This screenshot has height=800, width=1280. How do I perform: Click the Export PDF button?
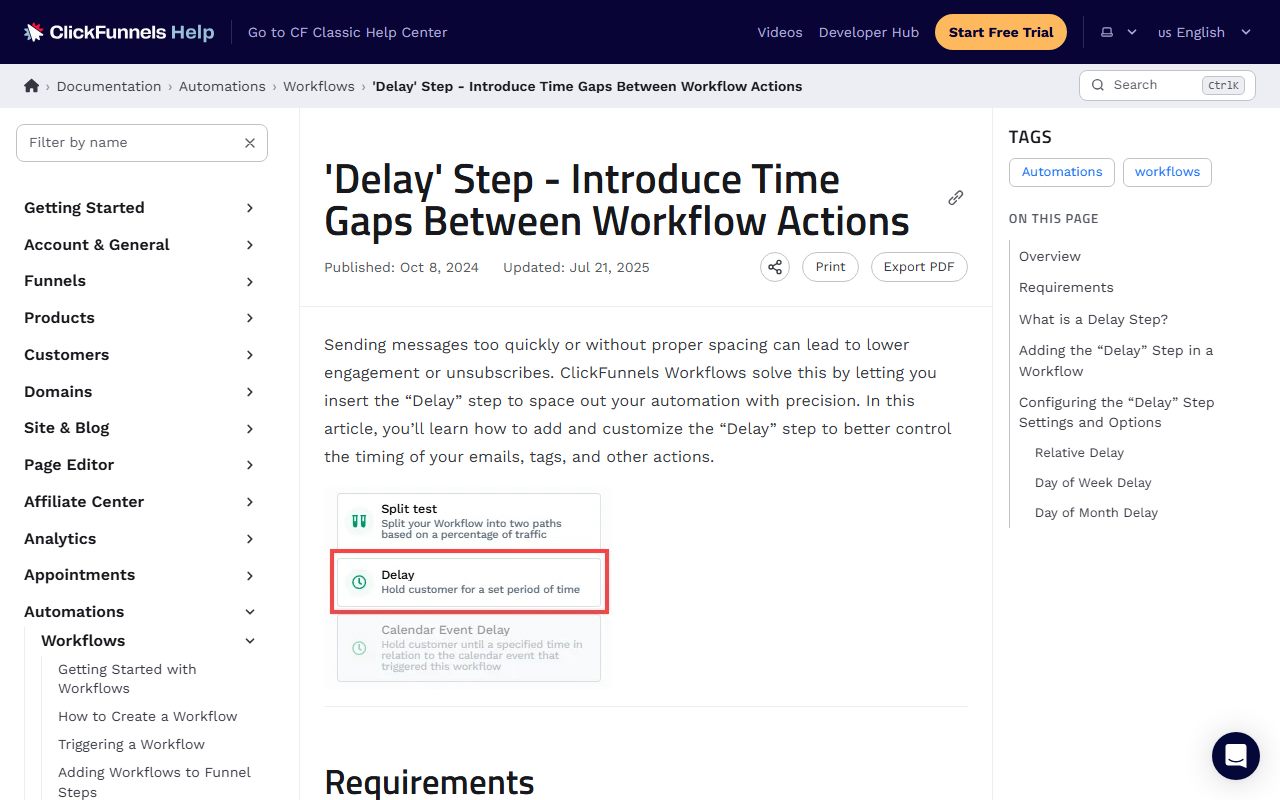coord(919,267)
